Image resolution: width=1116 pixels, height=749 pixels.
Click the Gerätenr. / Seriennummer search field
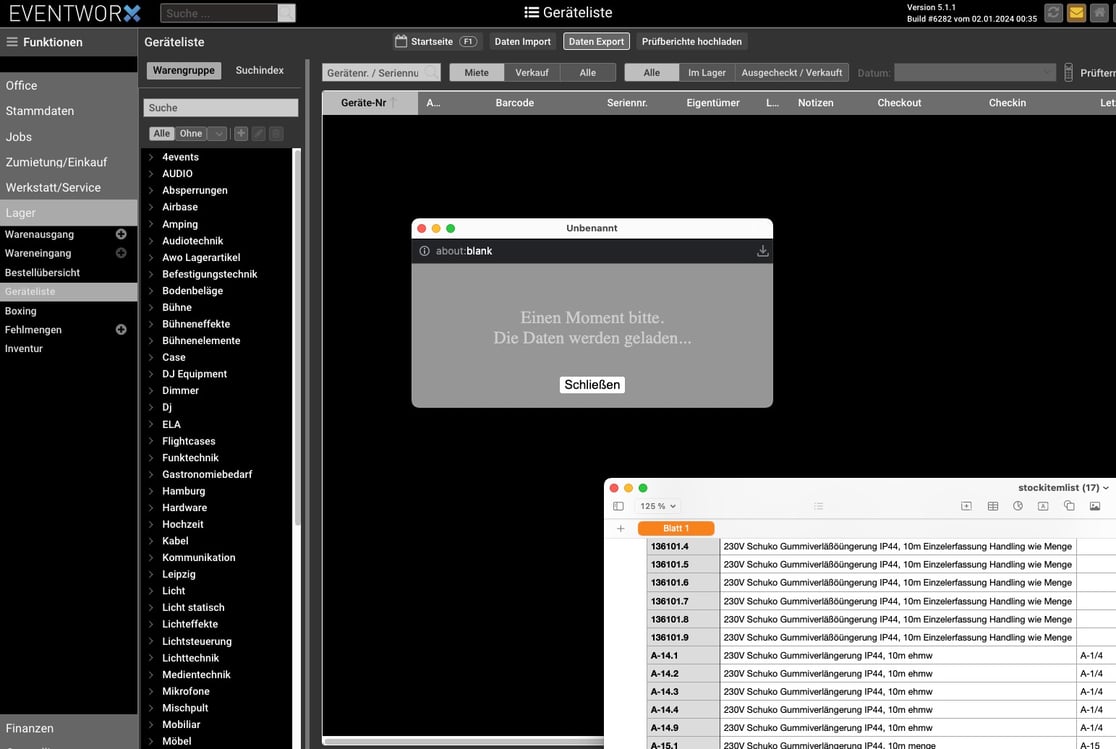(371, 73)
